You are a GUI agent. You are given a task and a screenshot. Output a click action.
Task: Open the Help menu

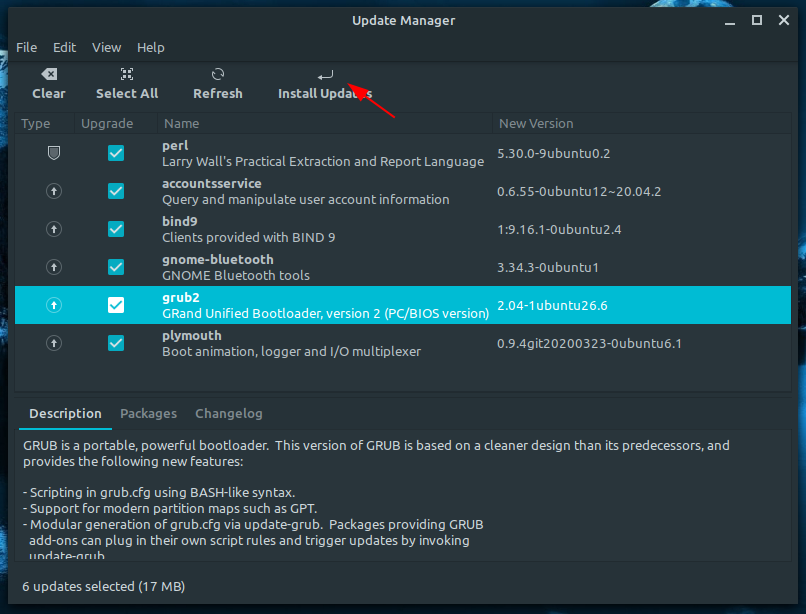coord(151,48)
